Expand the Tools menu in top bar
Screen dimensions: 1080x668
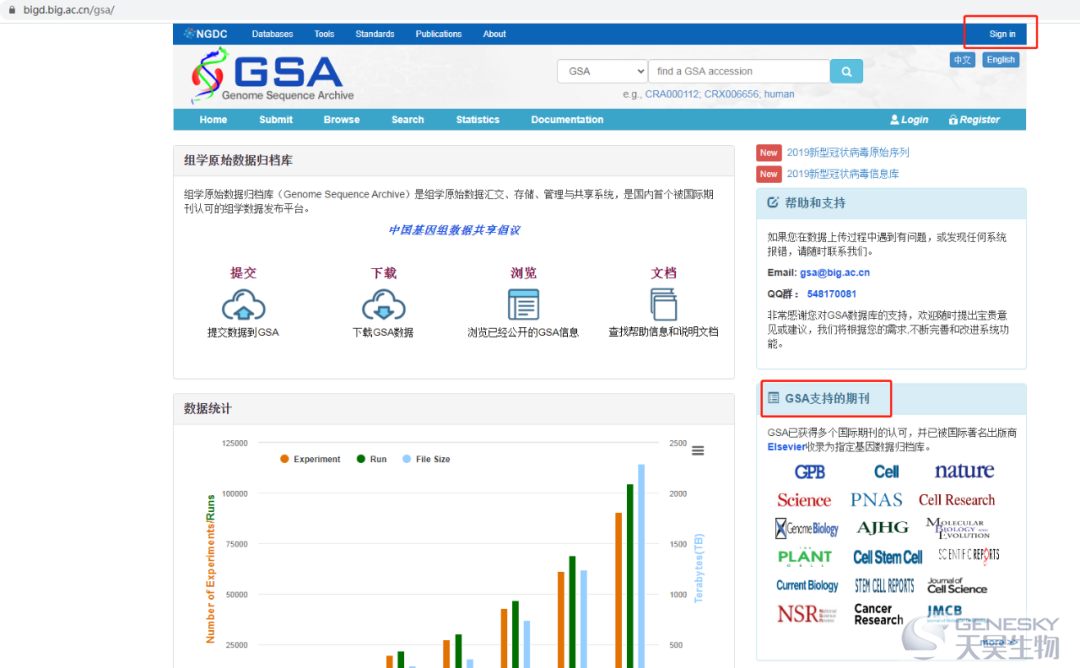[x=324, y=34]
